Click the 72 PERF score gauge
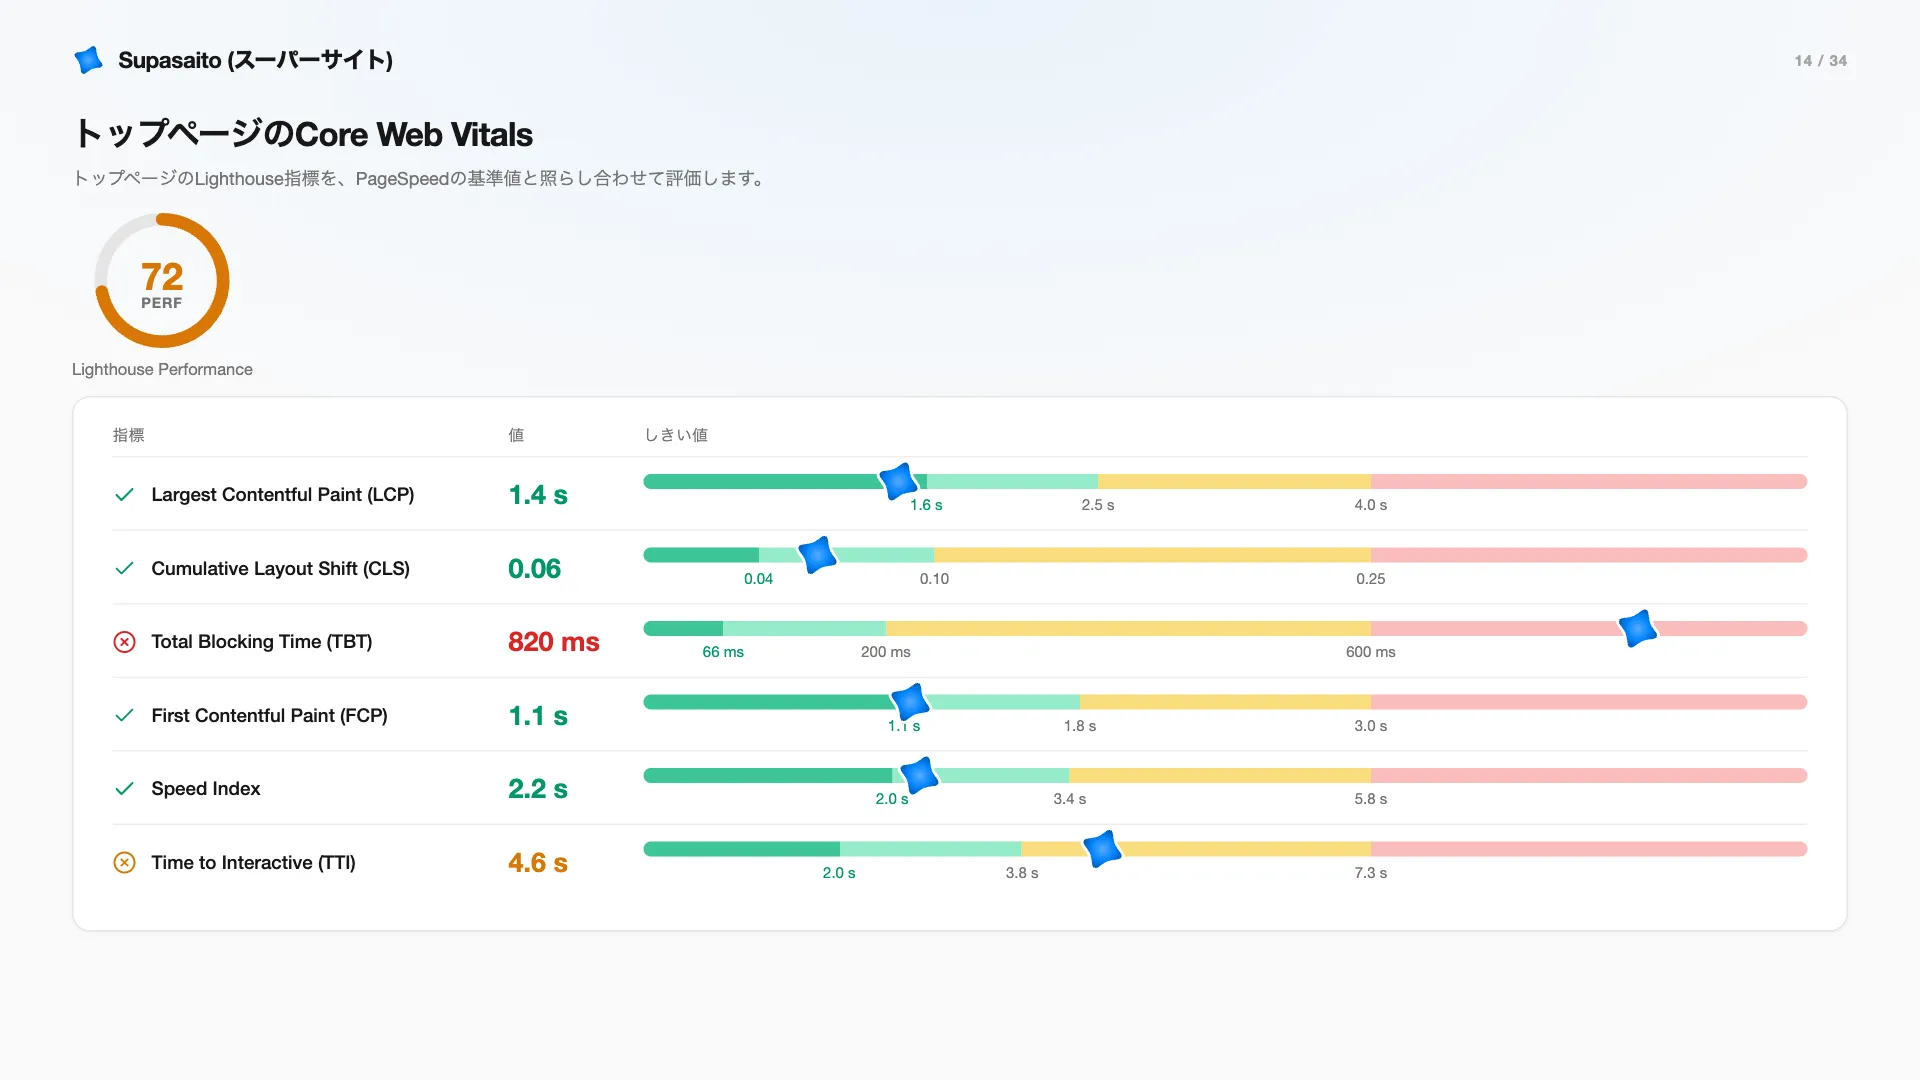This screenshot has height=1080, width=1920. 162,281
